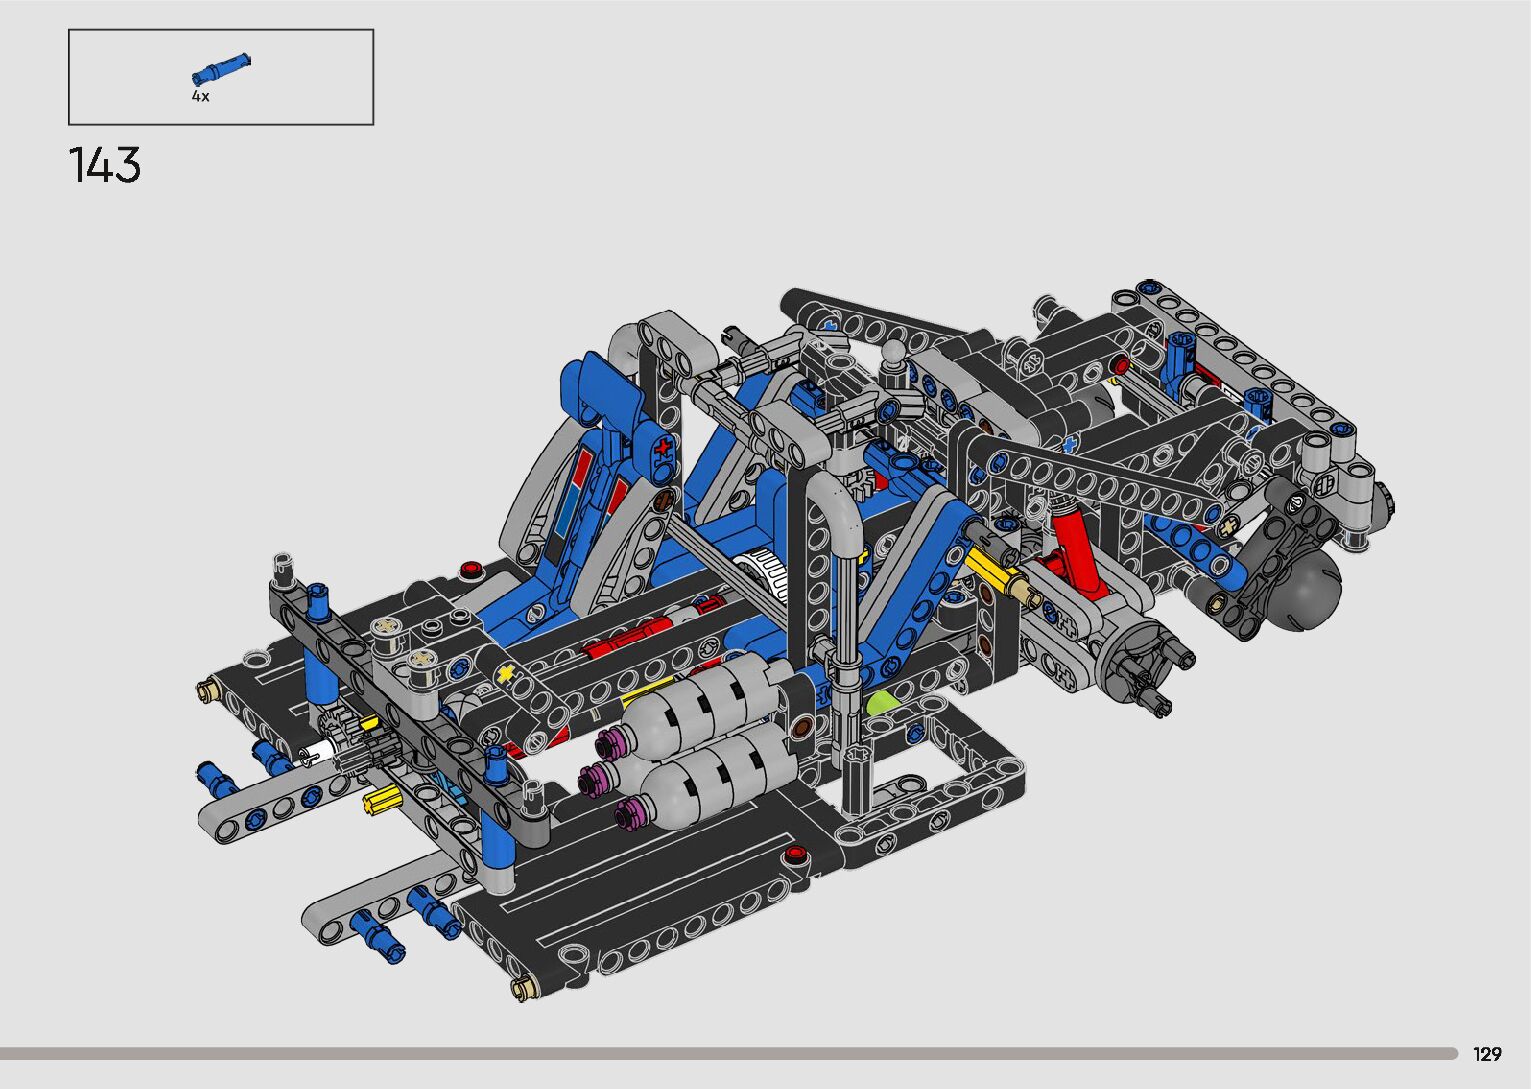Click the 4x quantity label

point(201,97)
